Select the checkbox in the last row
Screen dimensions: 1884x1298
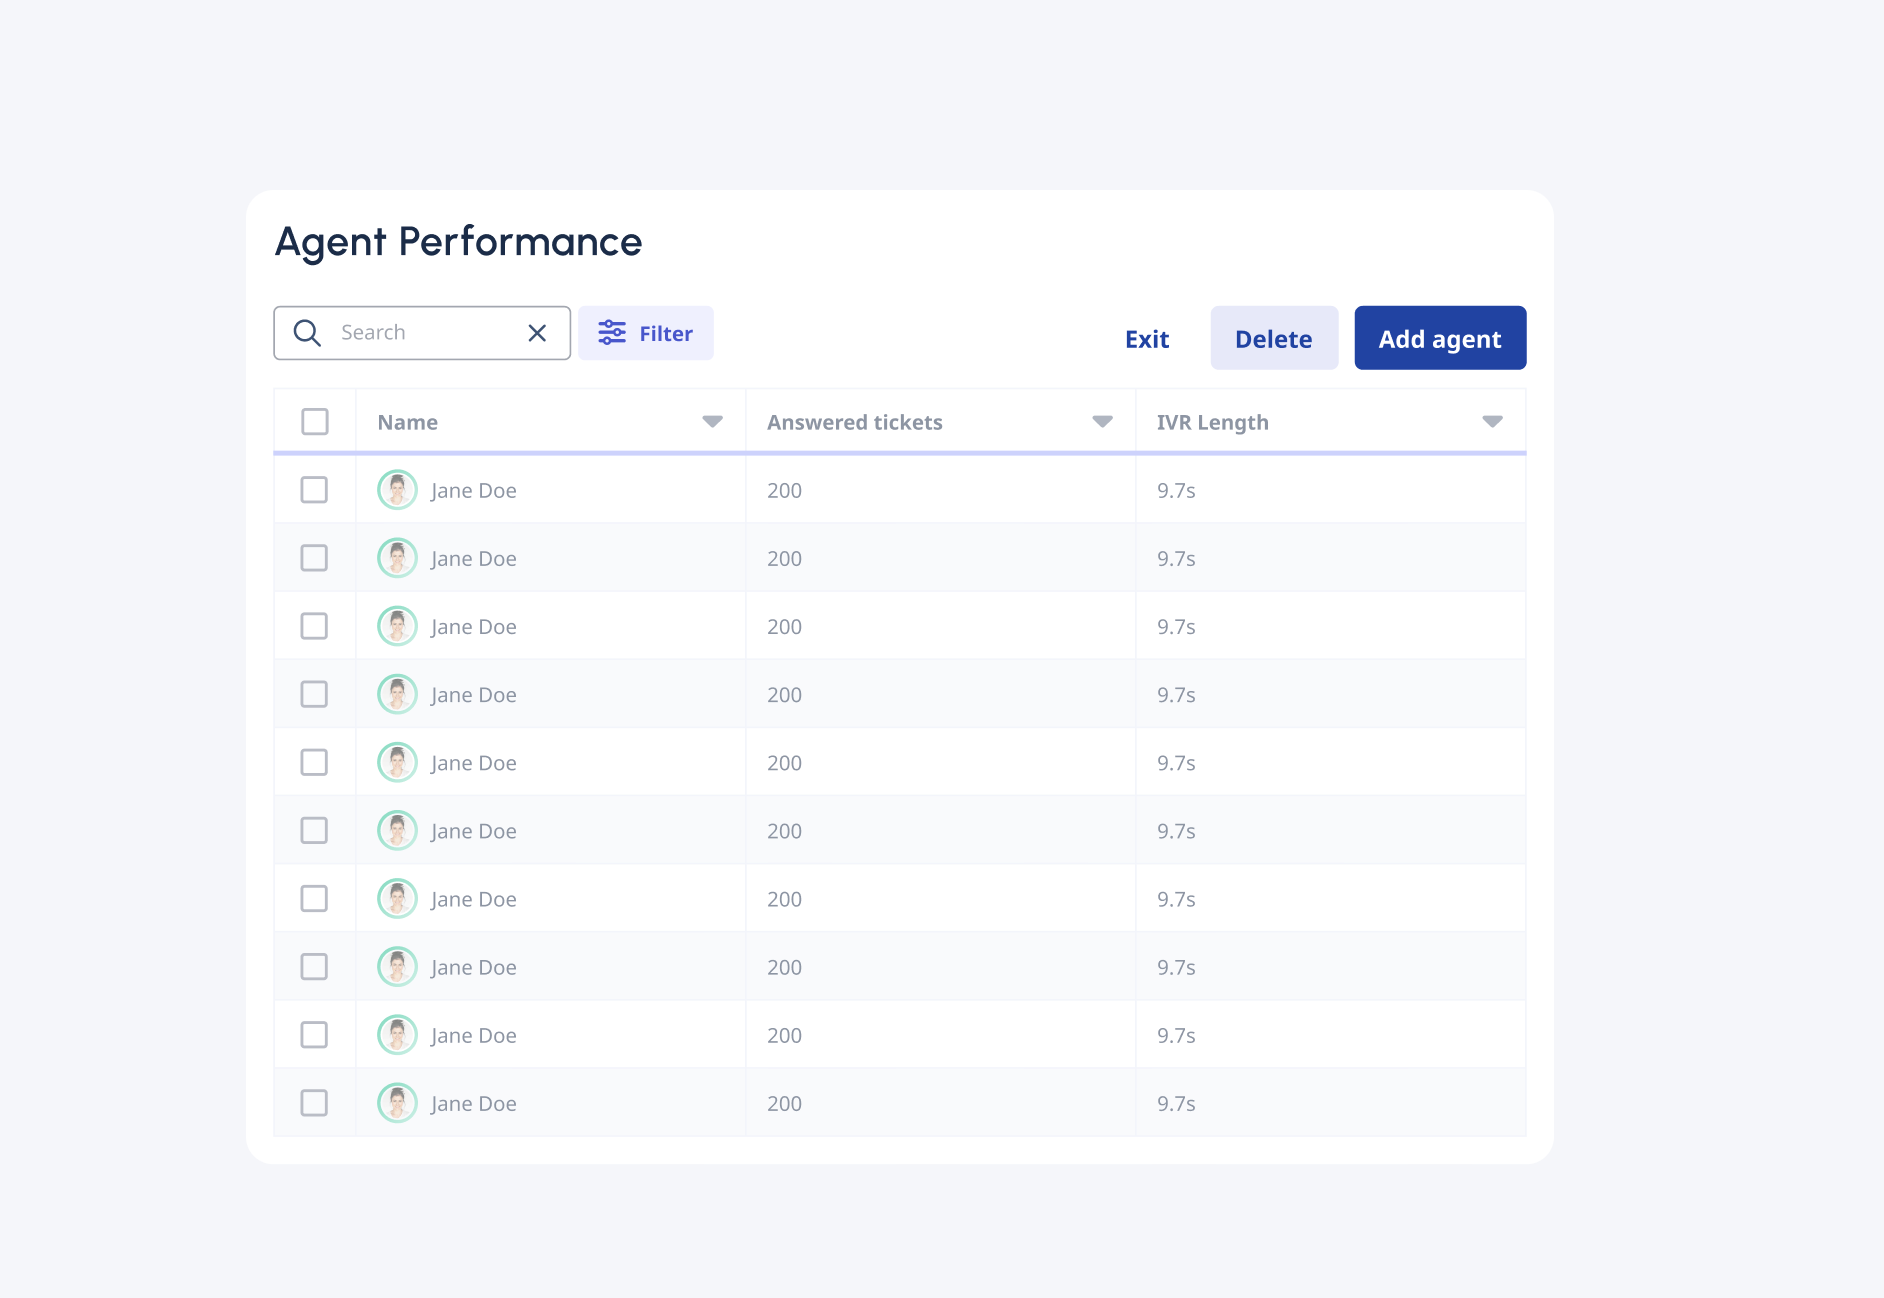[314, 1103]
